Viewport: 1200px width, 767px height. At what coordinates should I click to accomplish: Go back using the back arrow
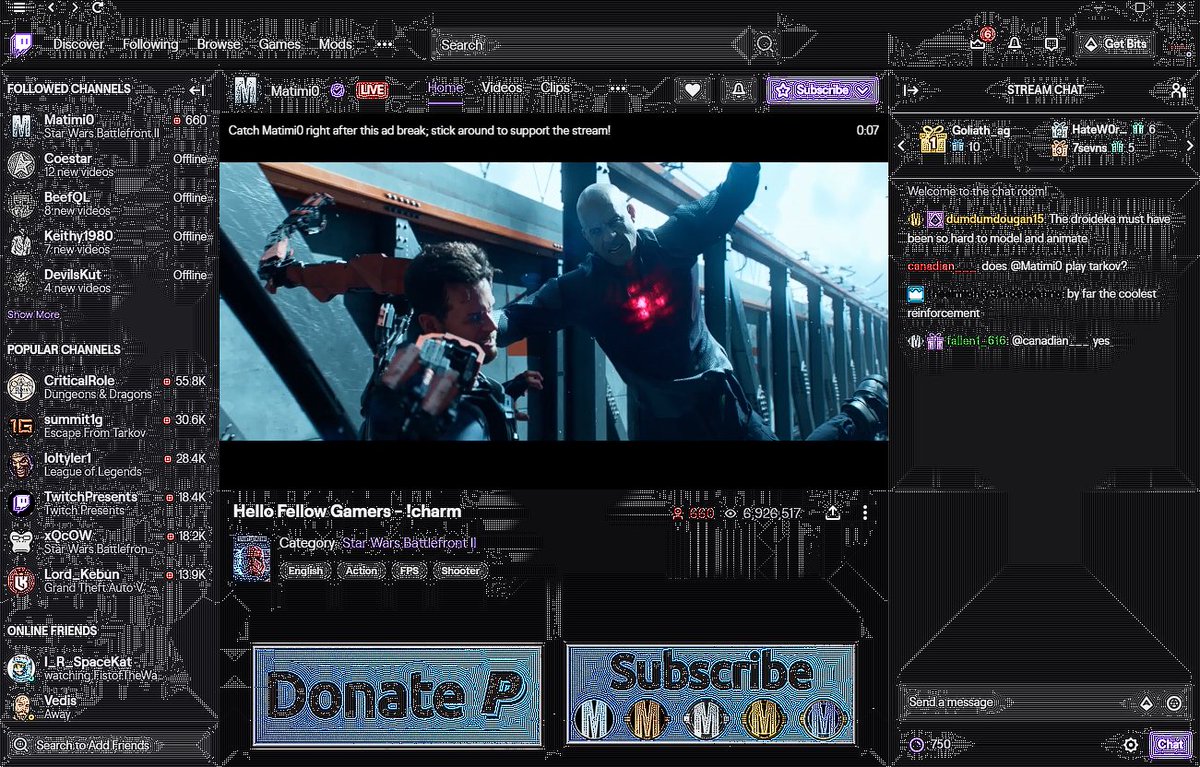[x=52, y=8]
